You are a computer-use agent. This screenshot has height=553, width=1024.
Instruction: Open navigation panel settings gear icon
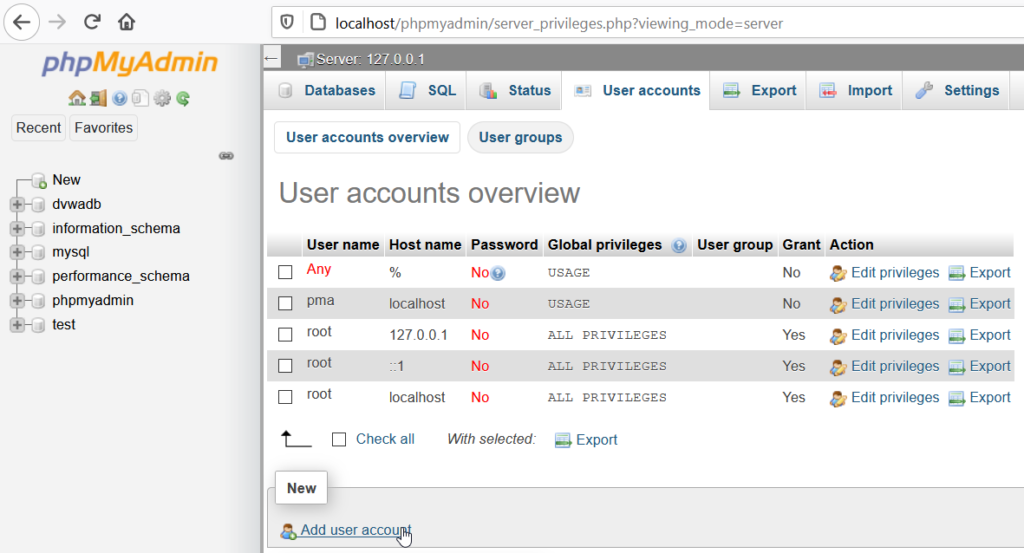(x=162, y=98)
